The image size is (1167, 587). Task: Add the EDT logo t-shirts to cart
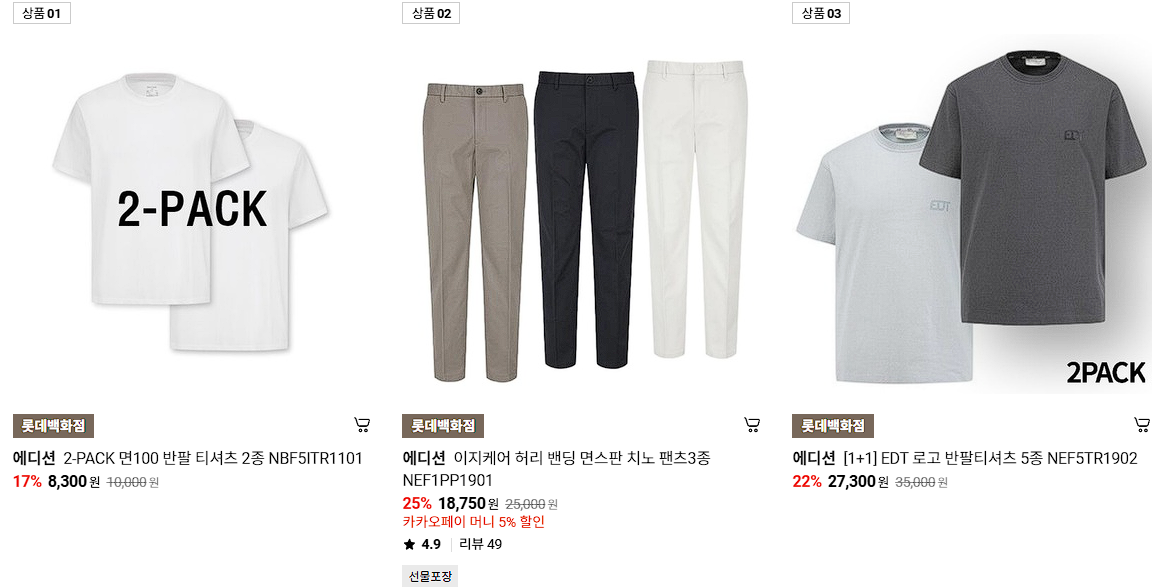pos(1142,426)
